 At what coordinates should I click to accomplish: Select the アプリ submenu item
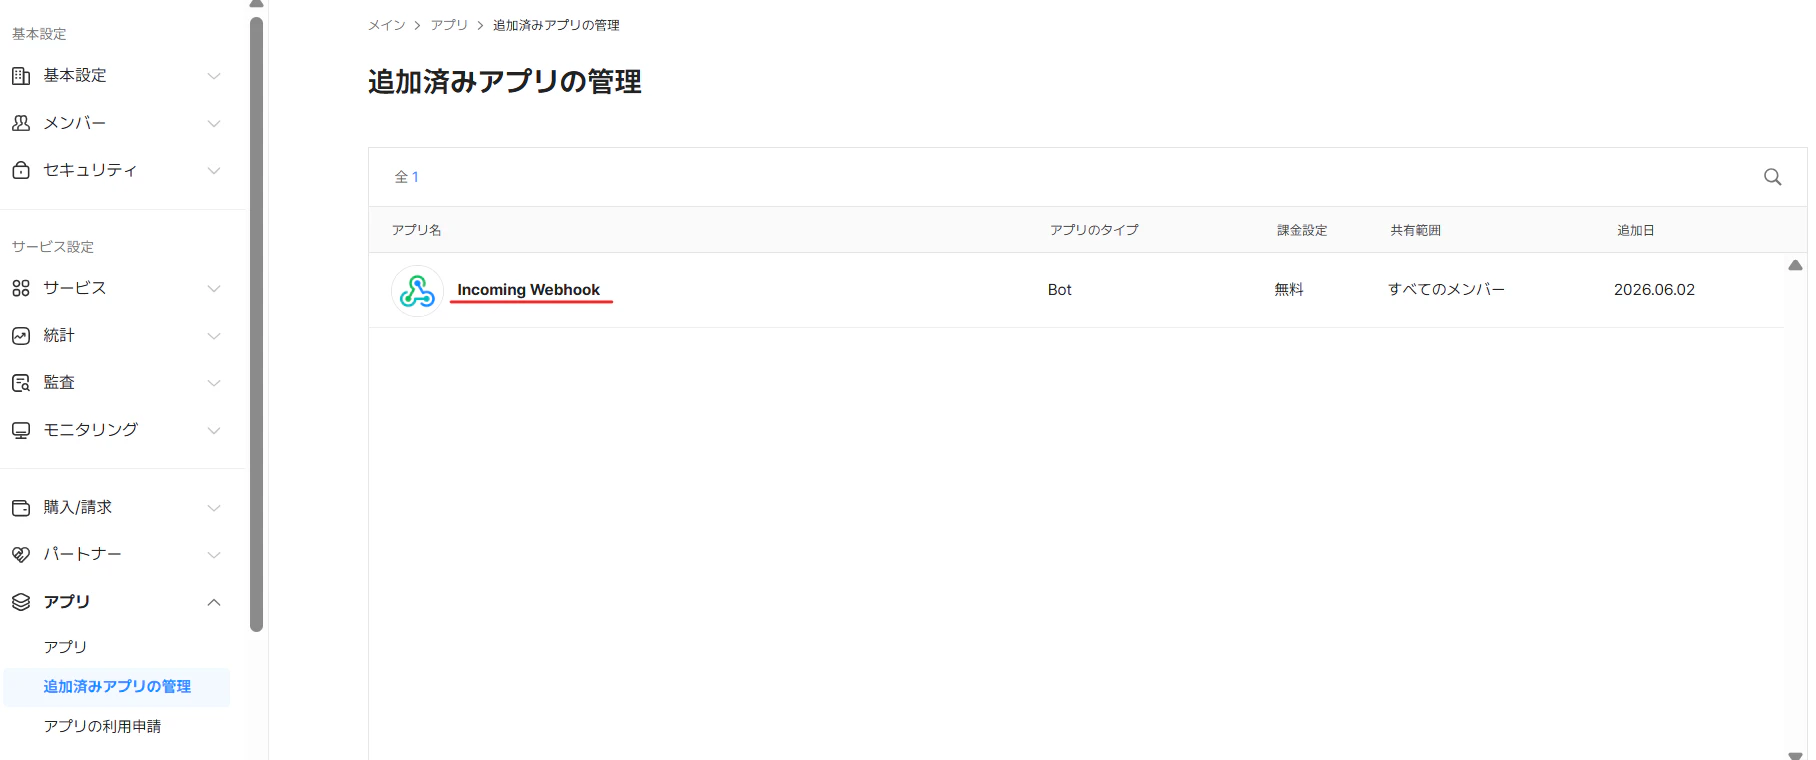(65, 647)
